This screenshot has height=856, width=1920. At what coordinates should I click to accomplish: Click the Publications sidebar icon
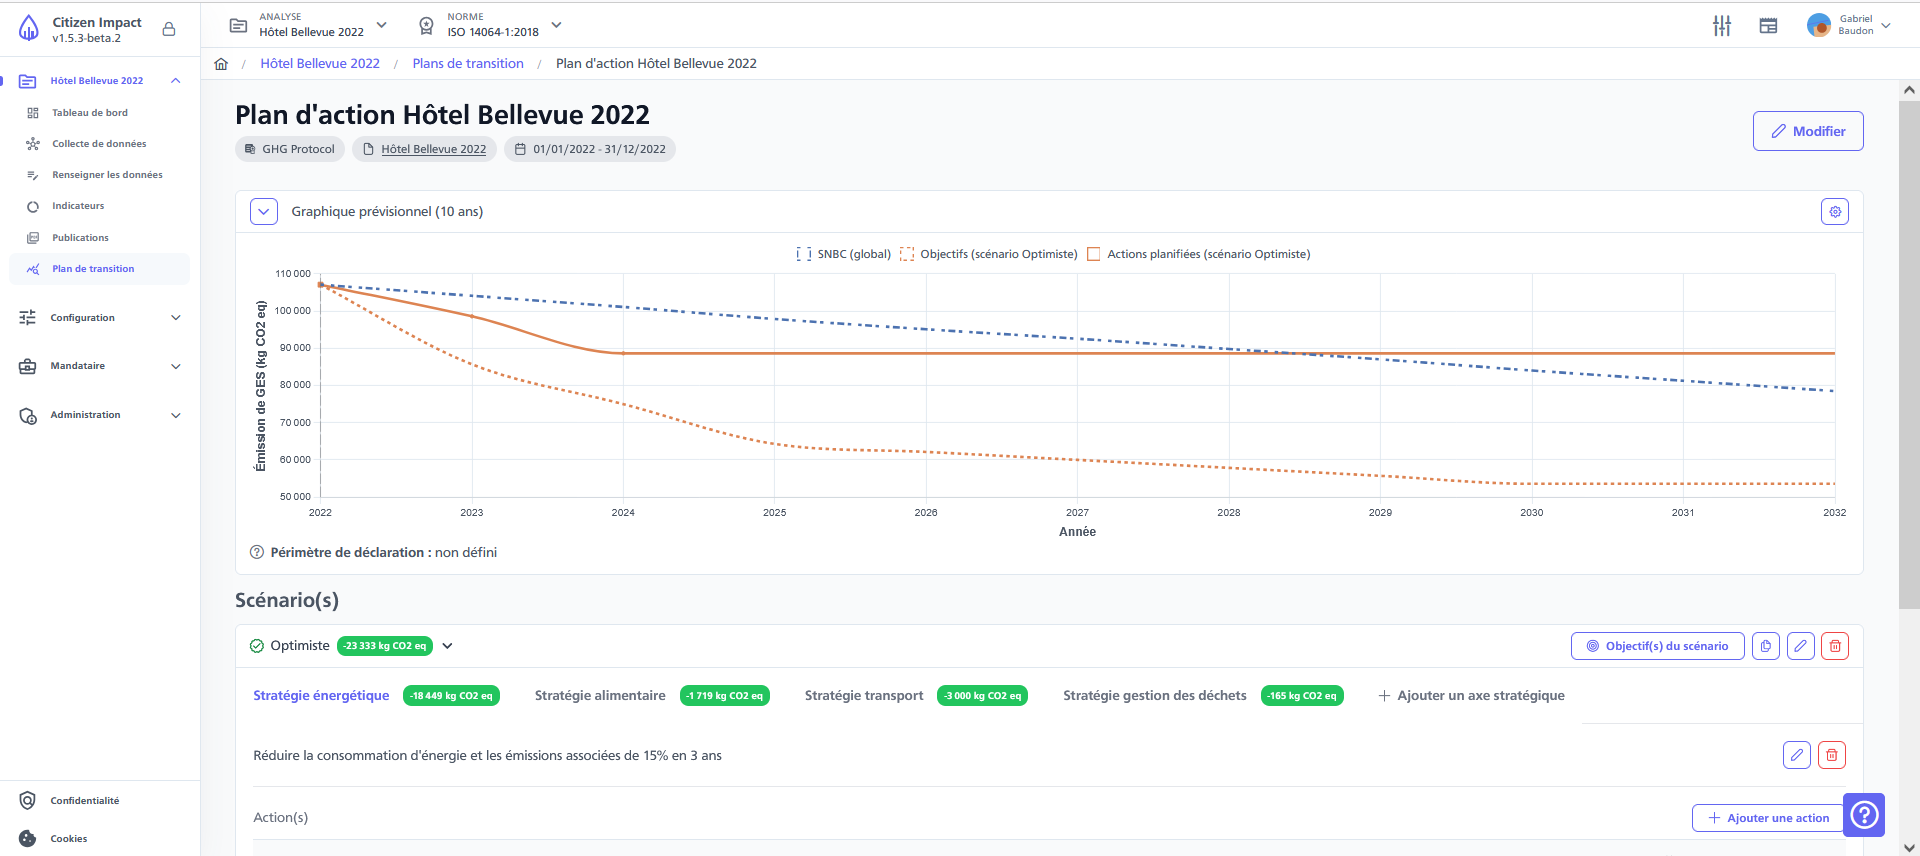[x=33, y=238]
